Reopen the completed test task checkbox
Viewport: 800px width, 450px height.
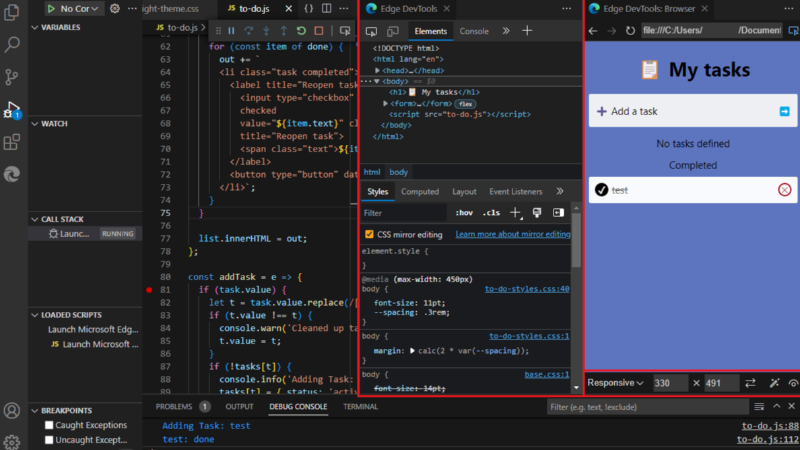(602, 190)
